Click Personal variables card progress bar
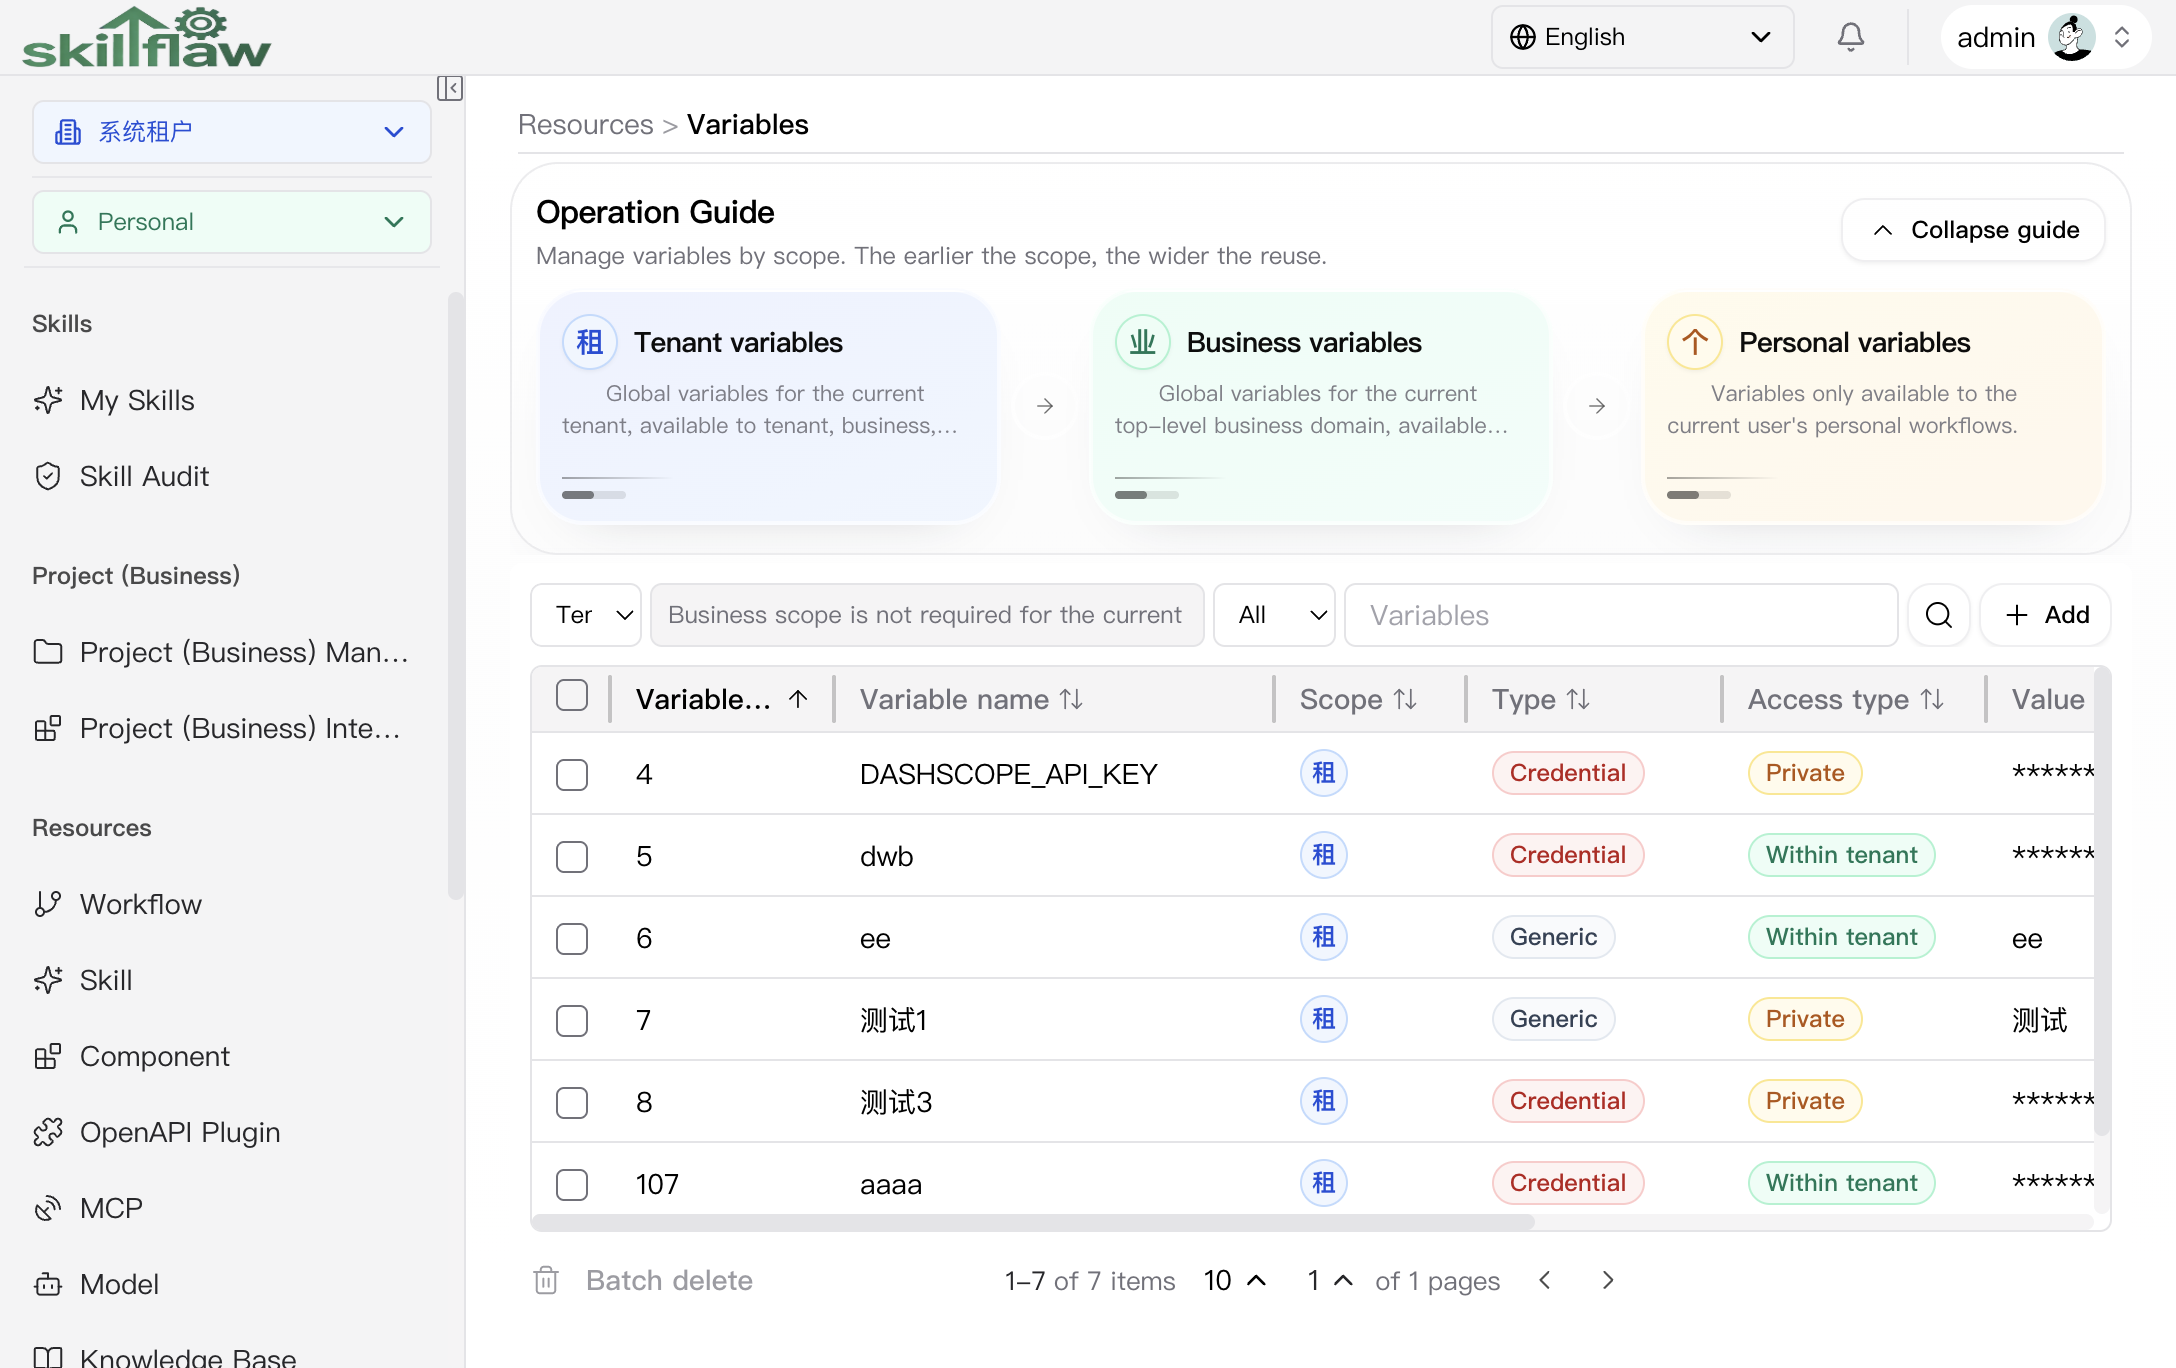2176x1368 pixels. [1699, 495]
